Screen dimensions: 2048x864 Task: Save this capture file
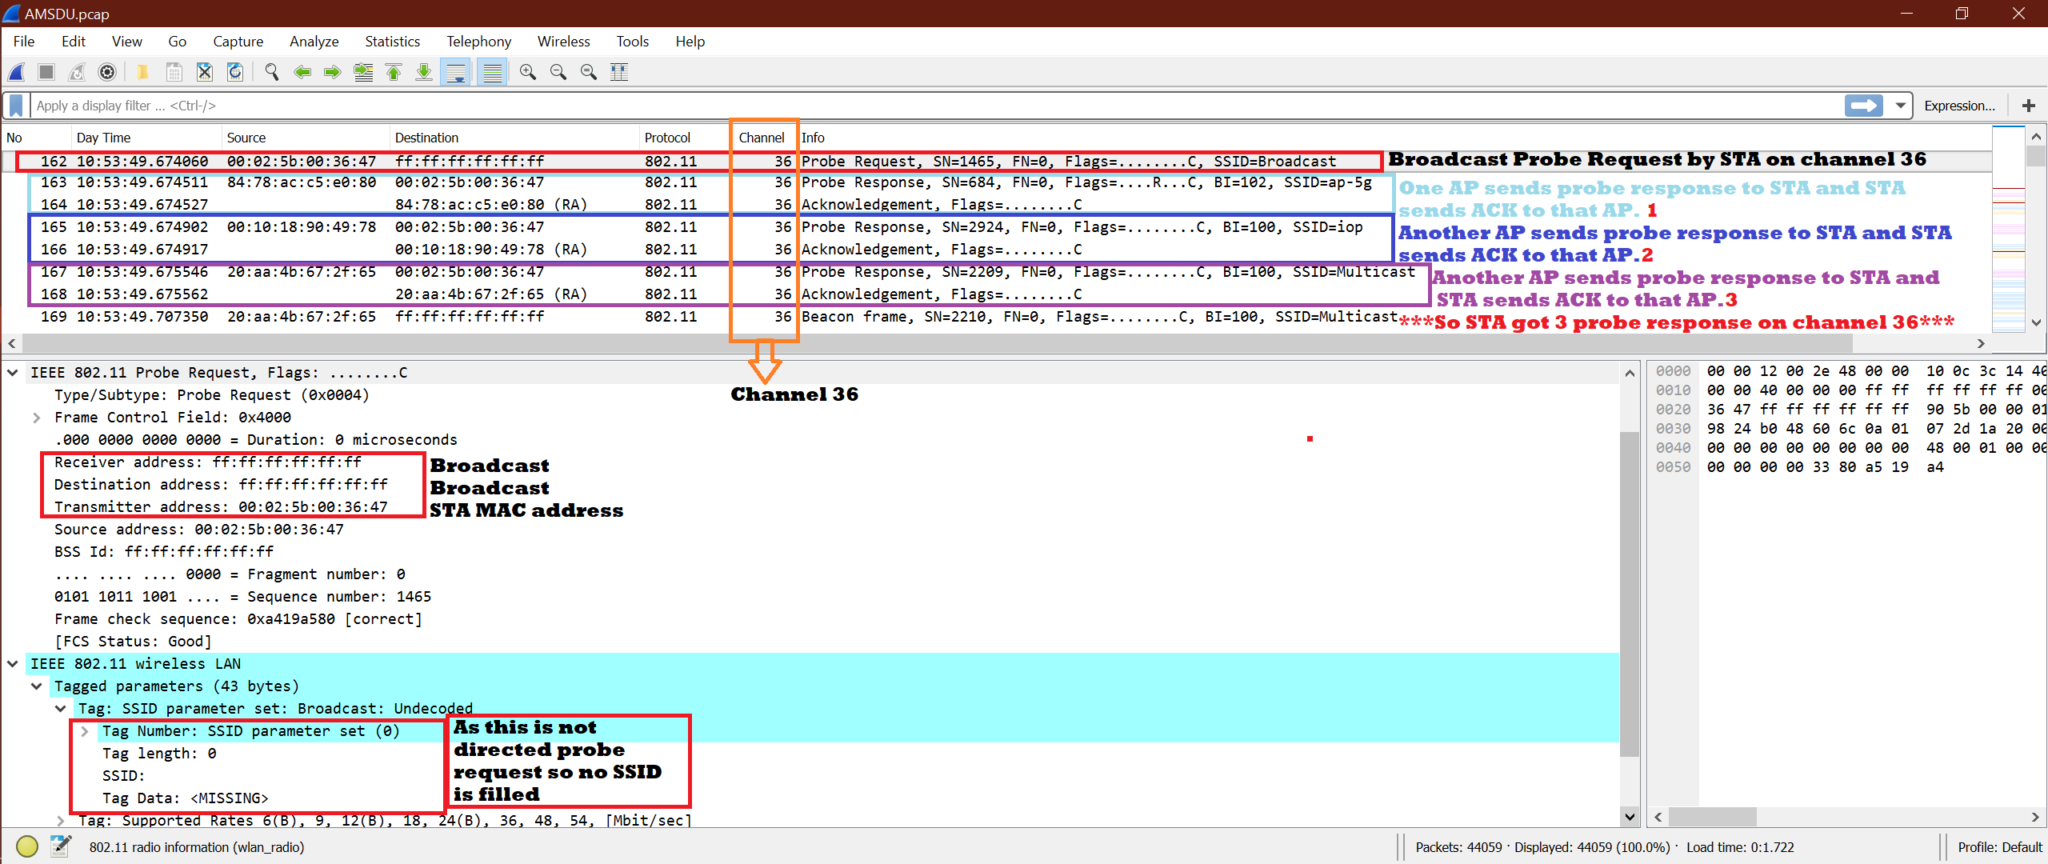(174, 72)
